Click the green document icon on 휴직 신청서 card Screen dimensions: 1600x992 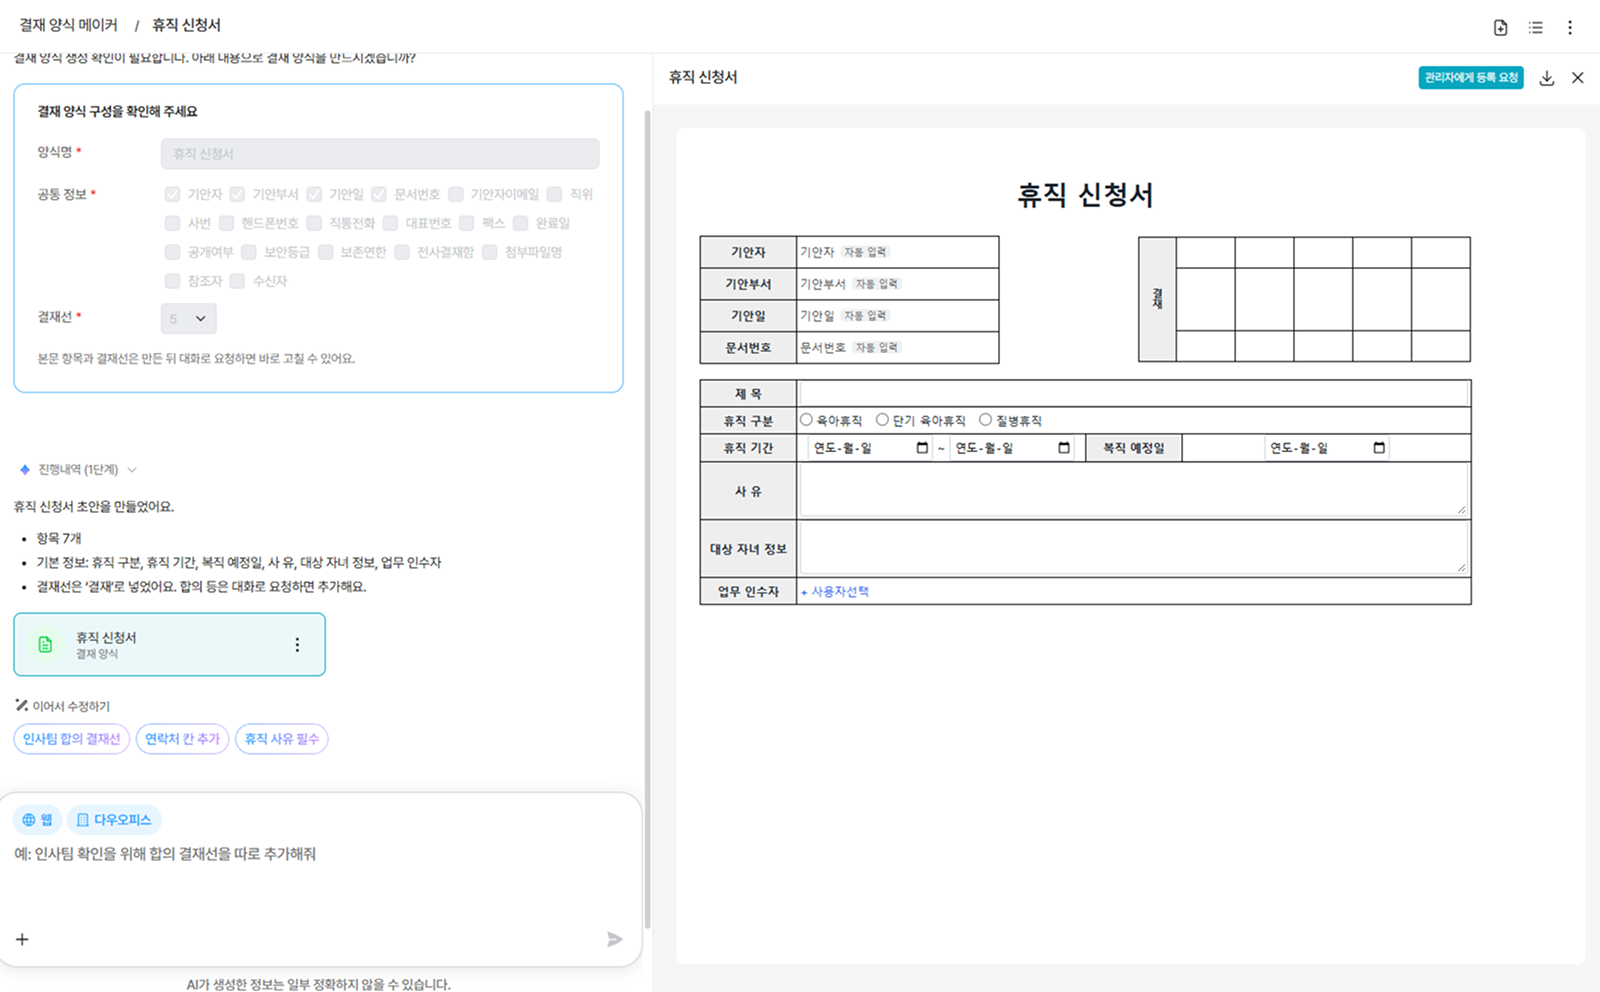pyautogui.click(x=45, y=645)
